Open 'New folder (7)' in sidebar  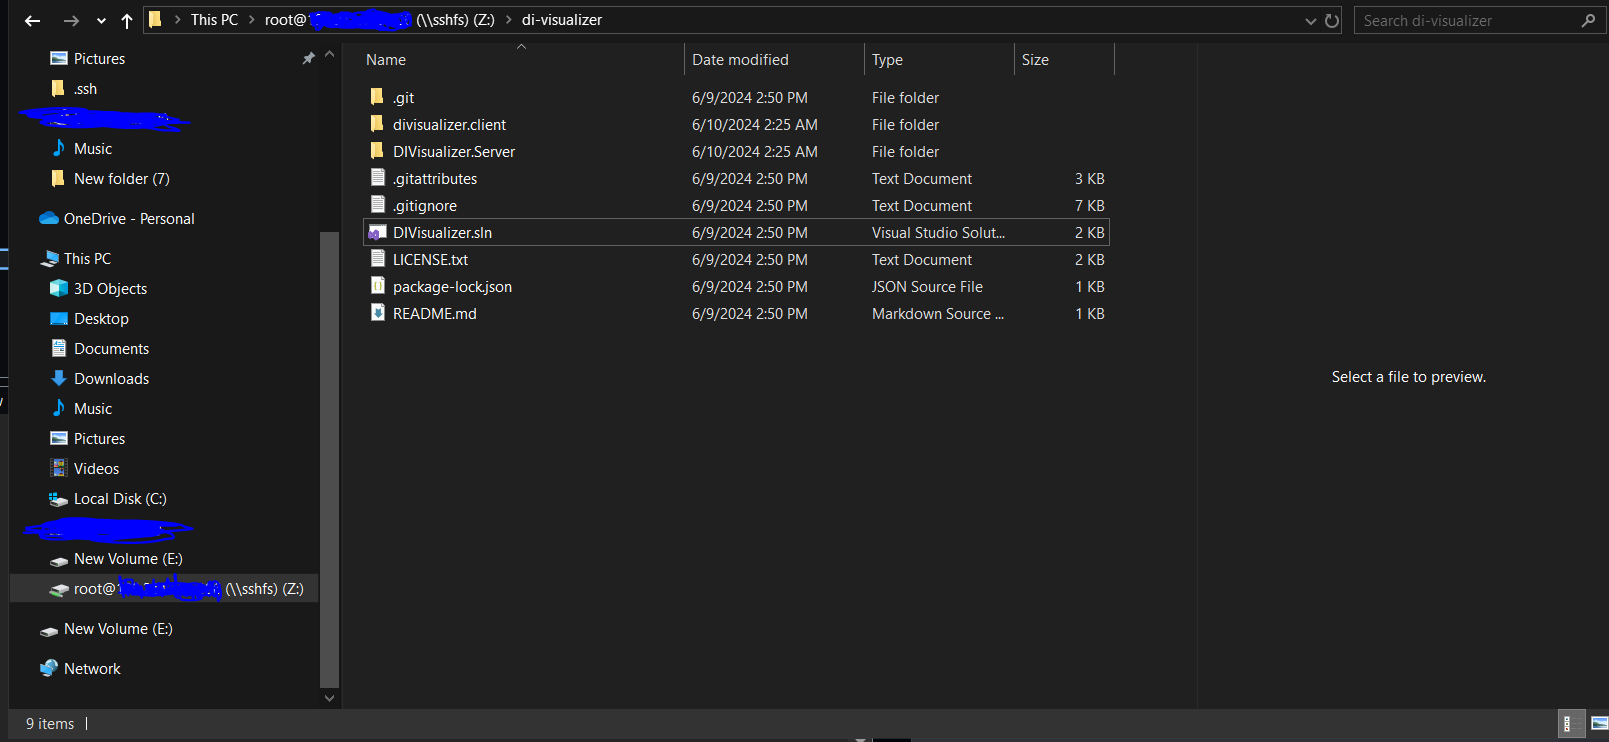pyautogui.click(x=121, y=179)
